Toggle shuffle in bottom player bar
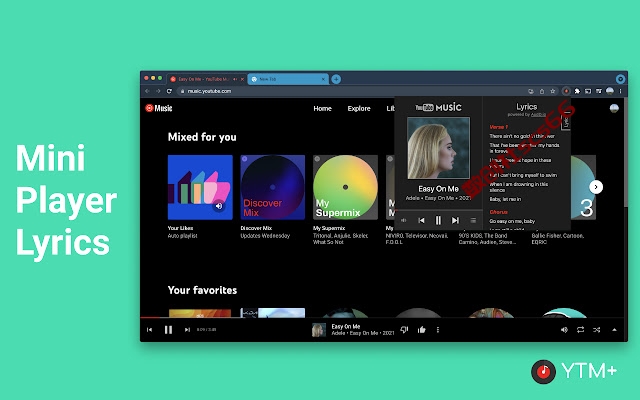The image size is (640, 400). 596,330
